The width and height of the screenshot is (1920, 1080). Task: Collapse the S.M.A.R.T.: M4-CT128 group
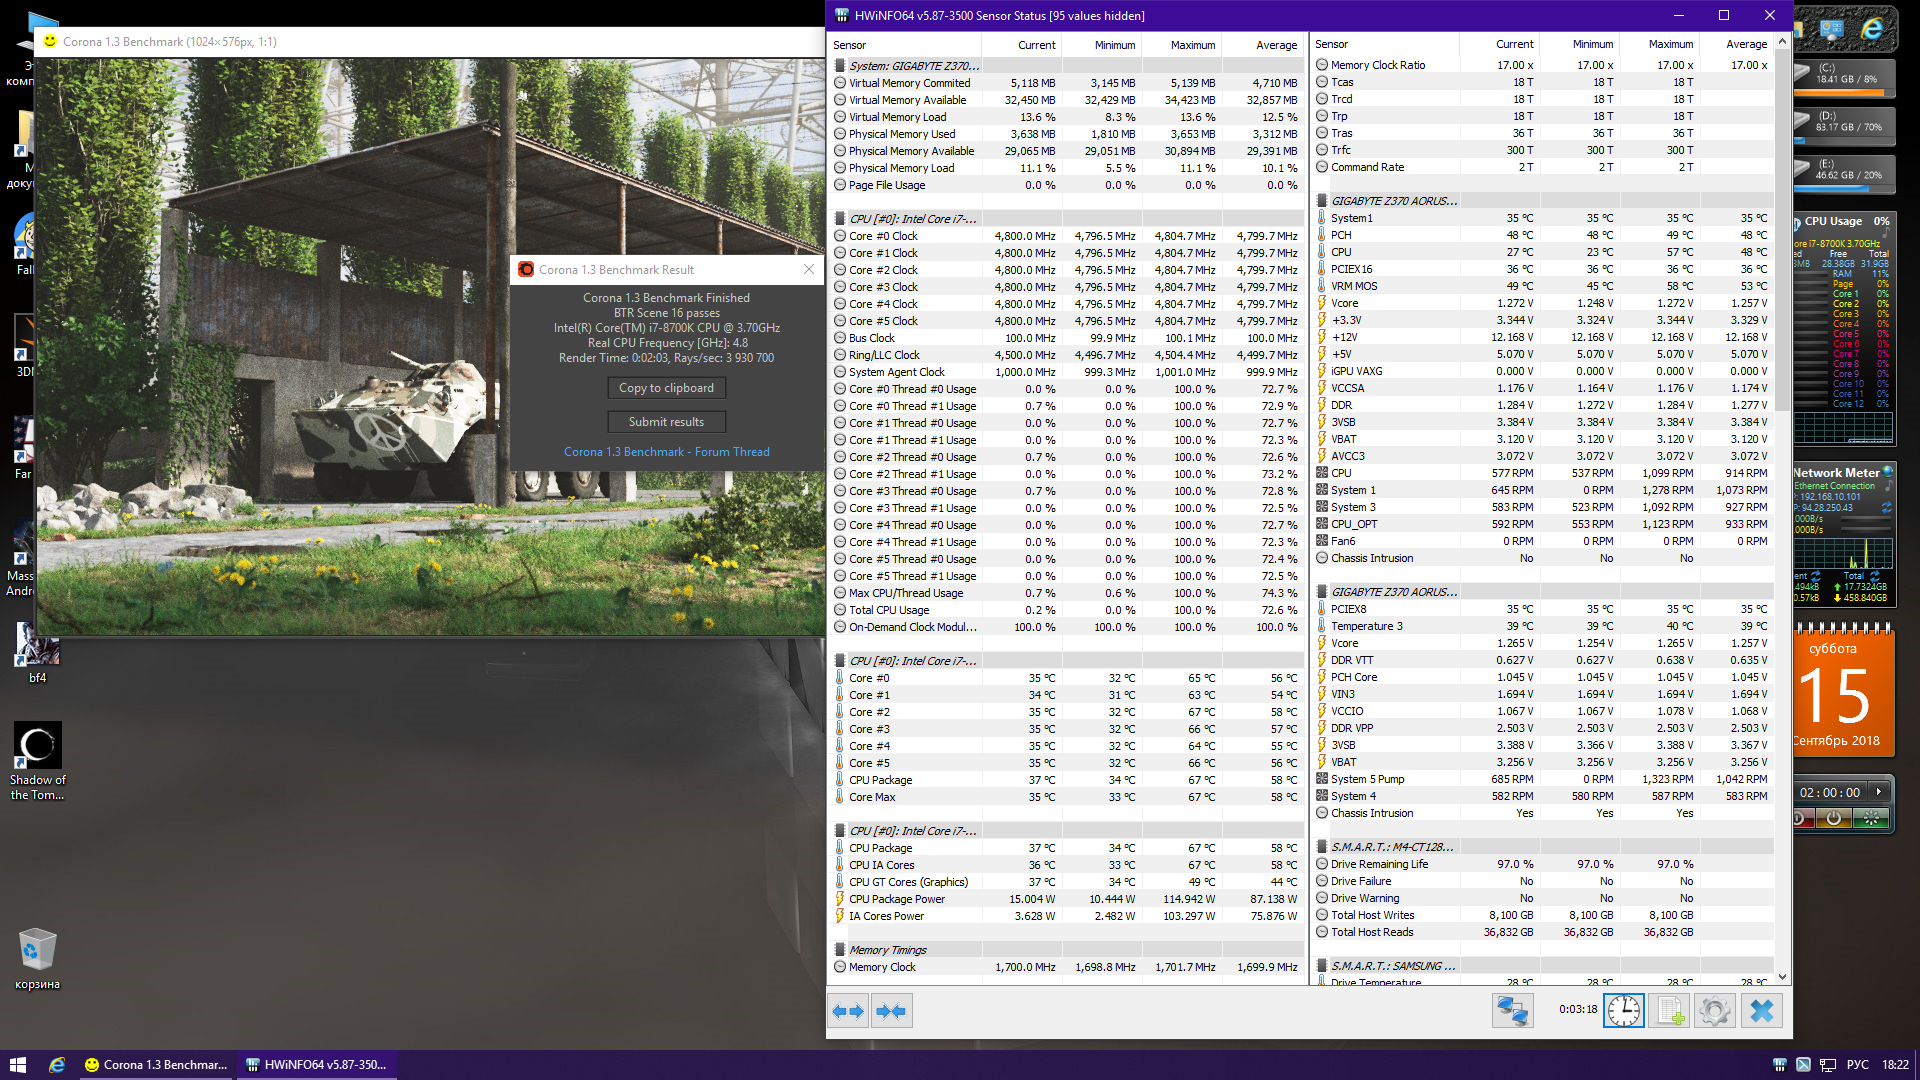click(1391, 847)
